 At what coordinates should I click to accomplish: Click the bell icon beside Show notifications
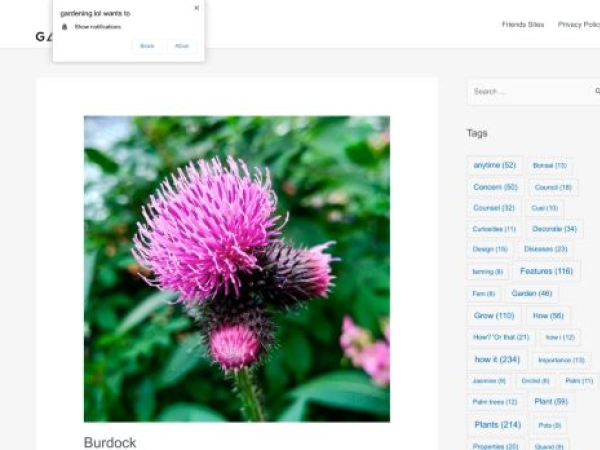(x=64, y=27)
